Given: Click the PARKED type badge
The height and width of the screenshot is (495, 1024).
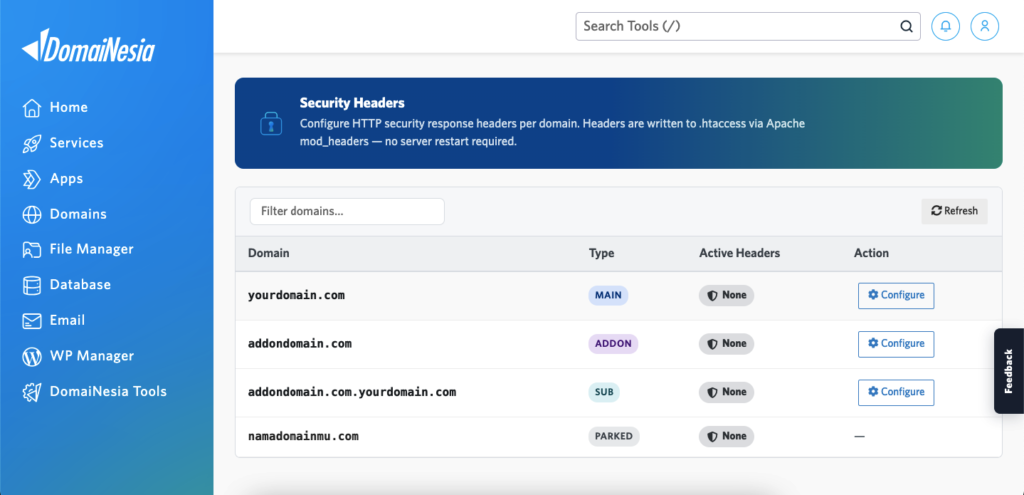Looking at the screenshot, I should click(614, 436).
